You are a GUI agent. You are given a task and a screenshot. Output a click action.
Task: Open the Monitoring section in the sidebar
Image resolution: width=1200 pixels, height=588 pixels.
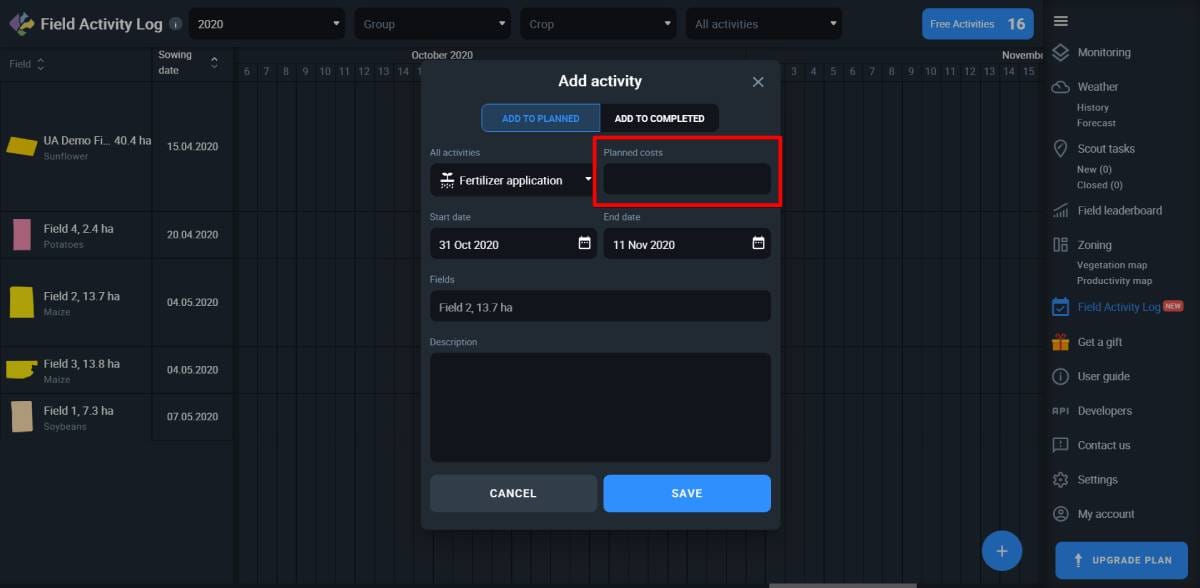pyautogui.click(x=1060, y=52)
